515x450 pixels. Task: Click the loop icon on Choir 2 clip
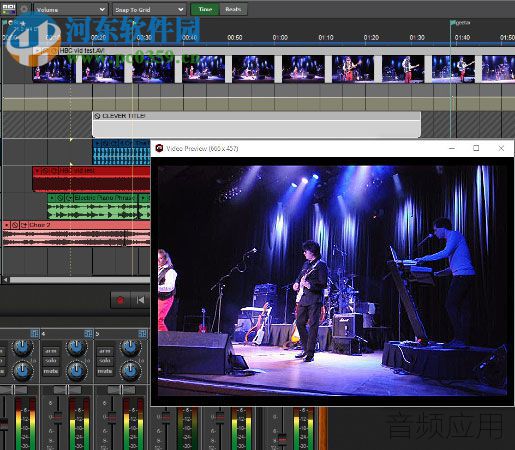tap(23, 225)
